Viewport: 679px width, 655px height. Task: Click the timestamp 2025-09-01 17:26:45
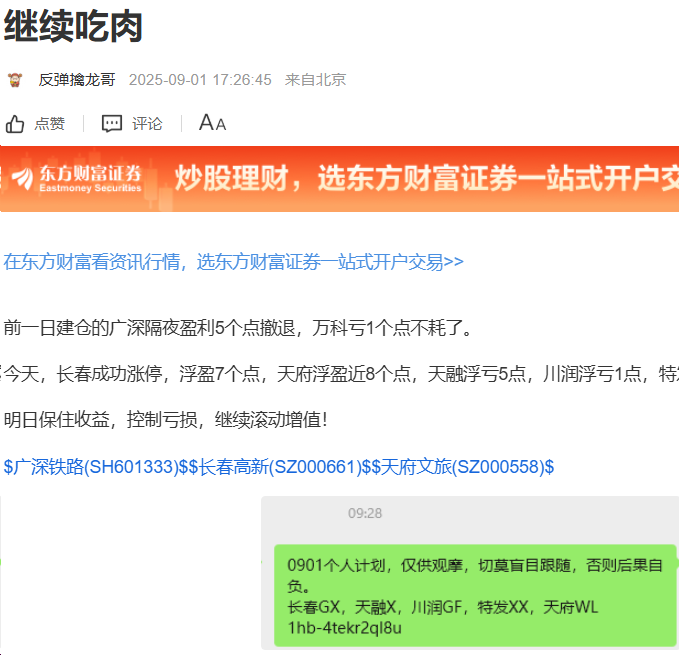click(x=200, y=80)
